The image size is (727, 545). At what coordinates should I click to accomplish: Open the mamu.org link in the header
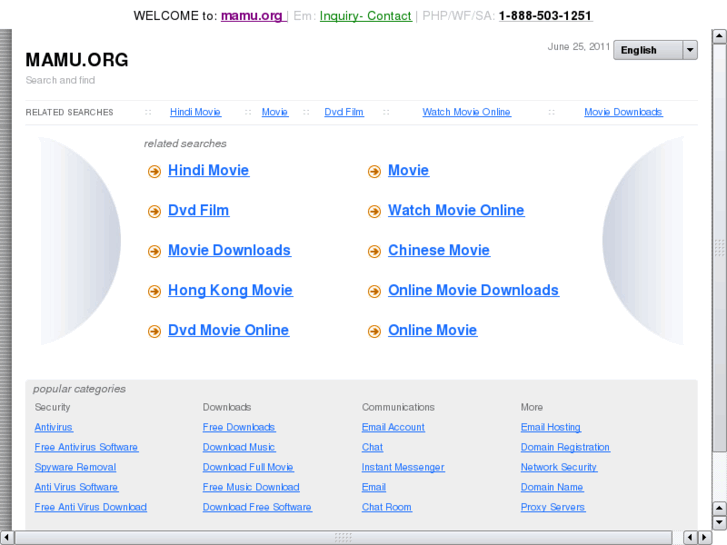pos(252,16)
